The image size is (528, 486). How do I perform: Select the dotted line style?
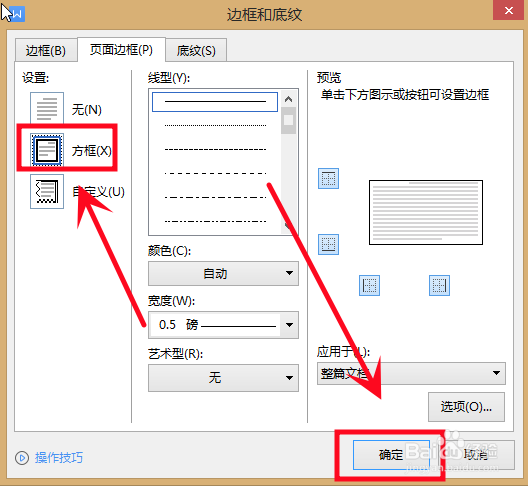pyautogui.click(x=215, y=125)
